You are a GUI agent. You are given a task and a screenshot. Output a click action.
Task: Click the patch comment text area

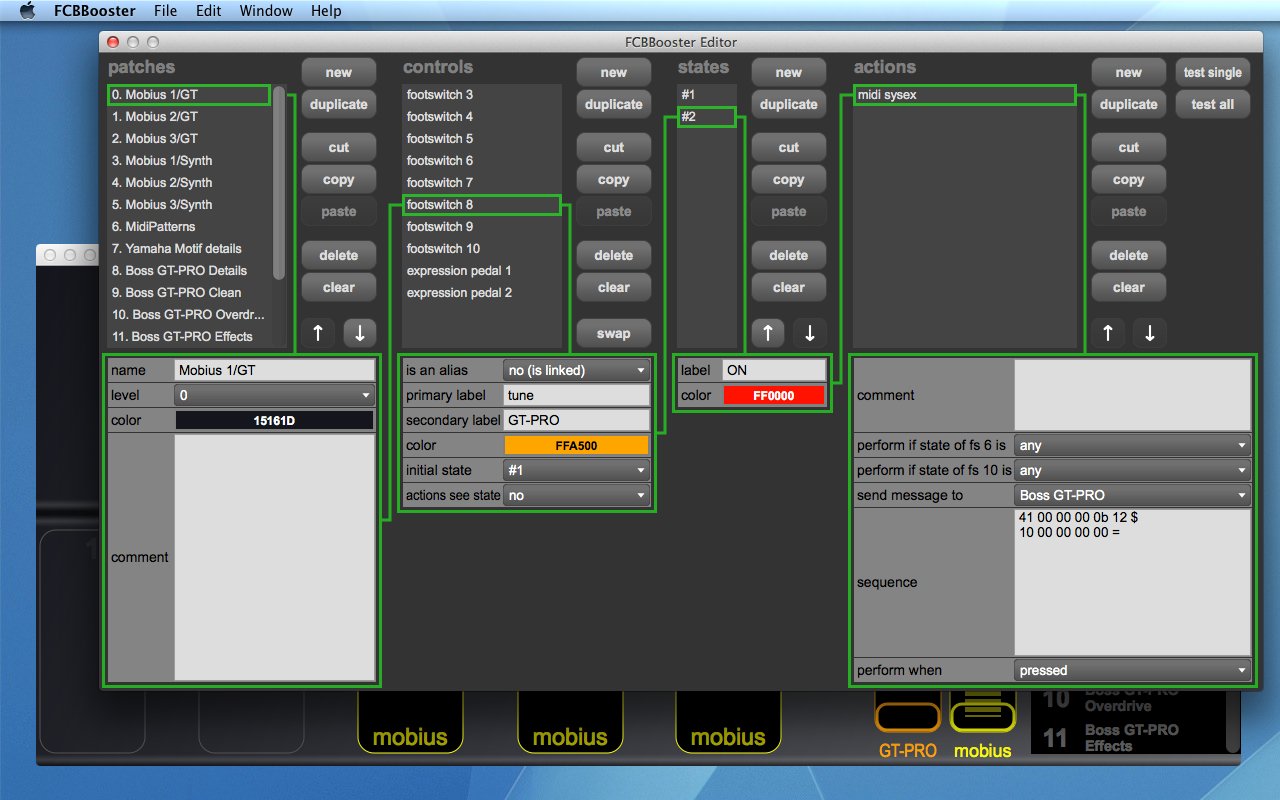[274, 557]
